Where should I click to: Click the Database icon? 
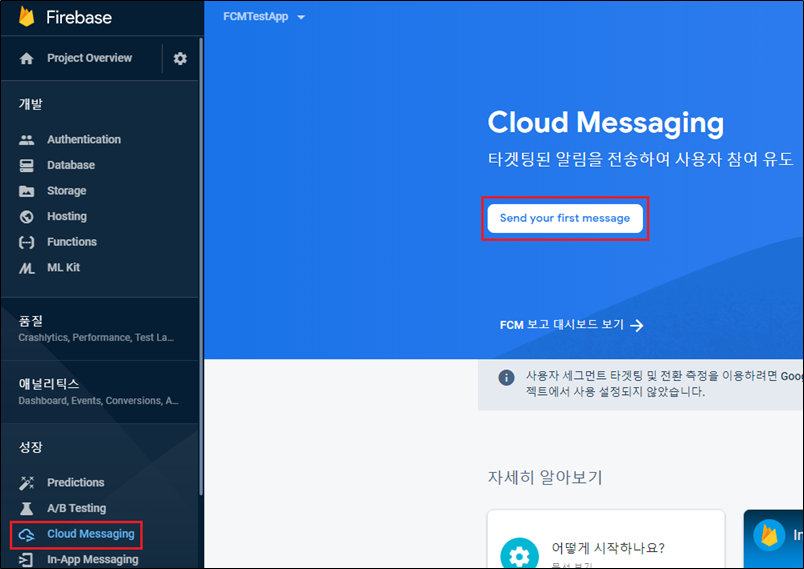point(27,165)
